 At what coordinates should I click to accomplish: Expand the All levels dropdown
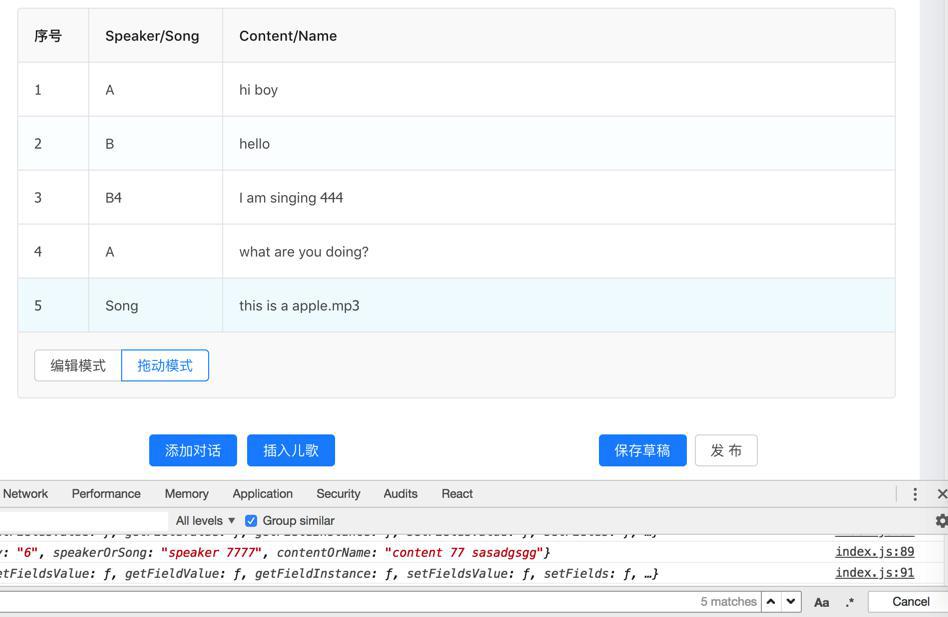point(205,521)
